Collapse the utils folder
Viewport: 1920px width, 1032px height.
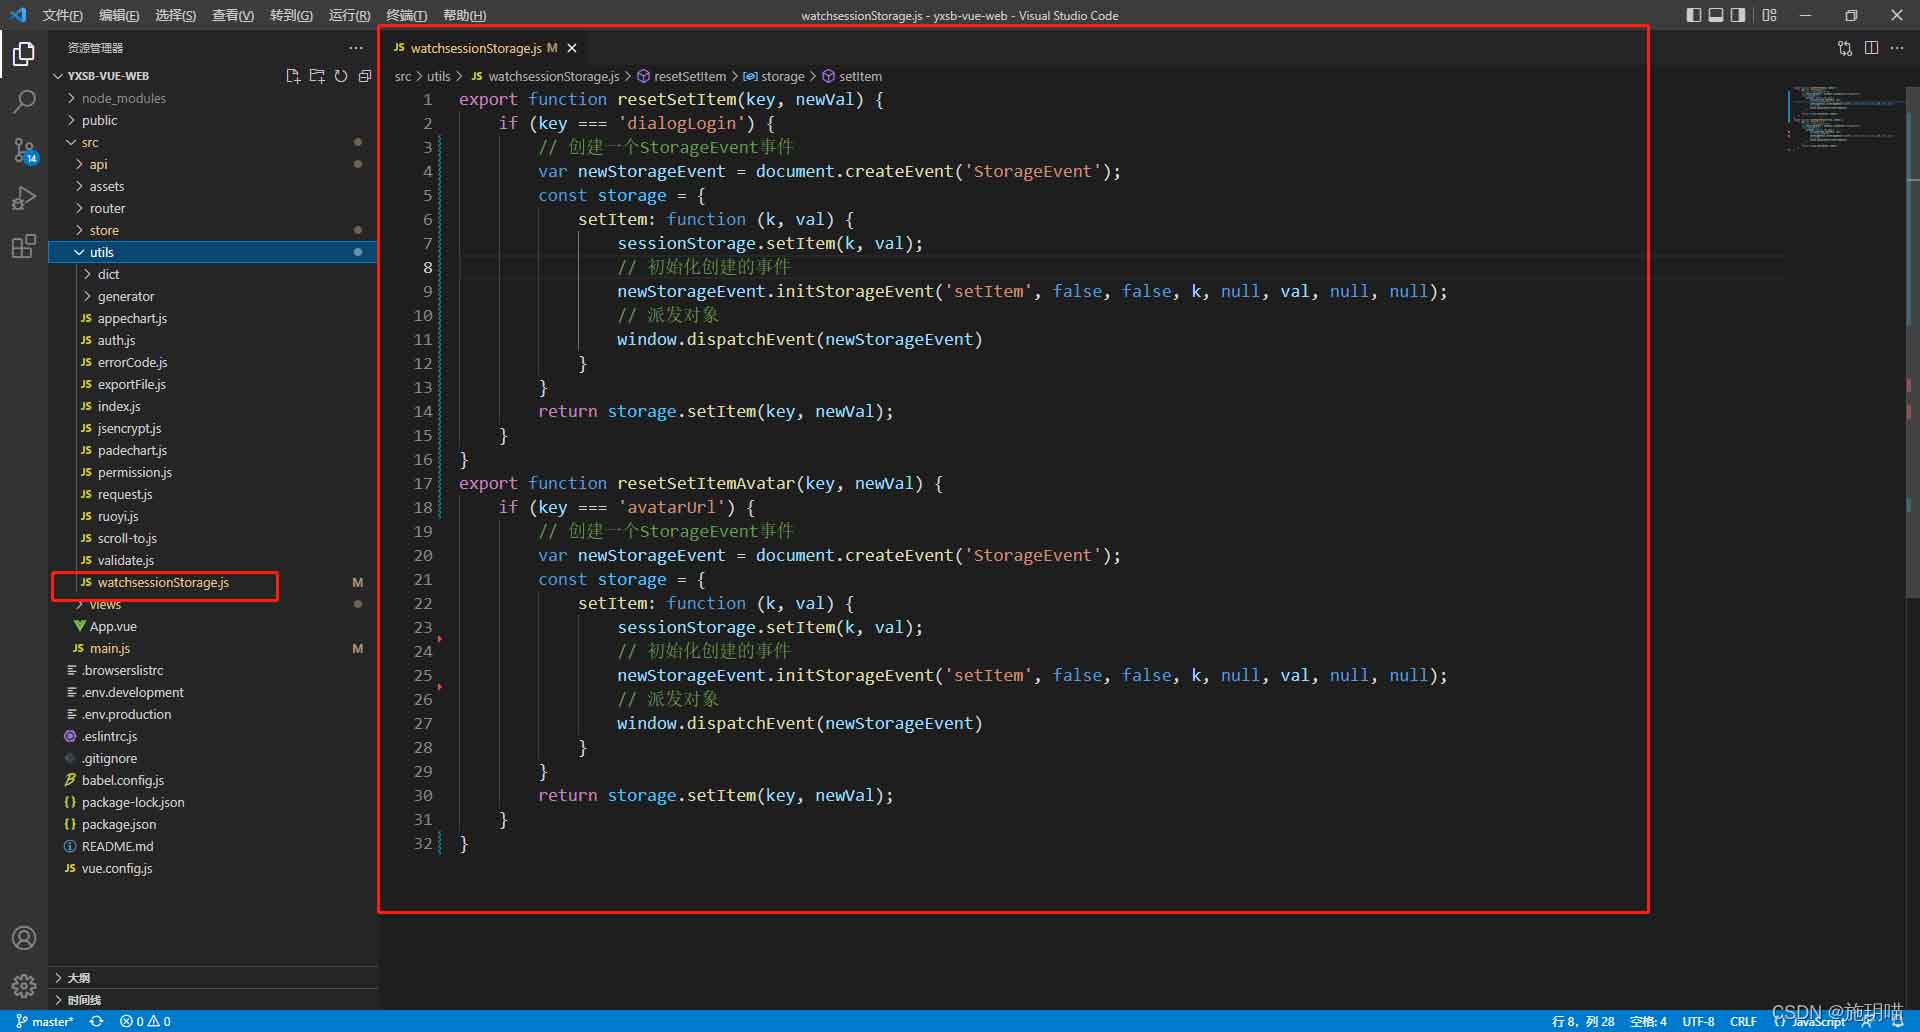coord(101,252)
